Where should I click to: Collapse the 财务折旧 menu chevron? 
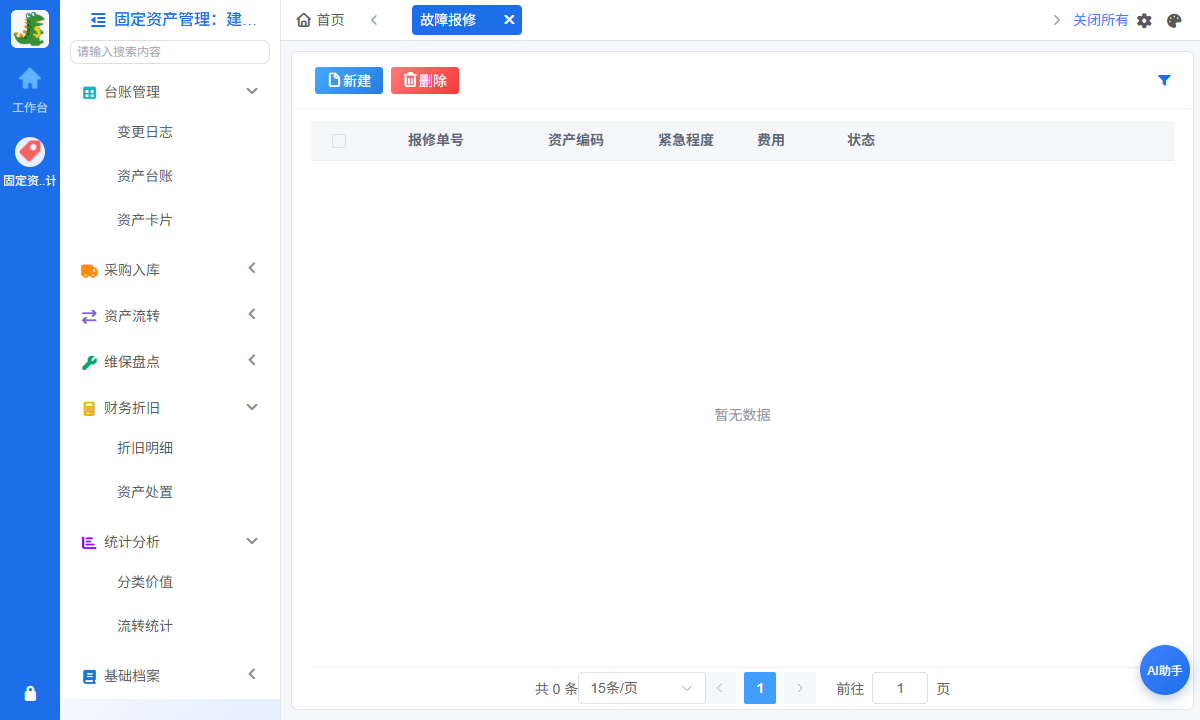click(x=252, y=407)
